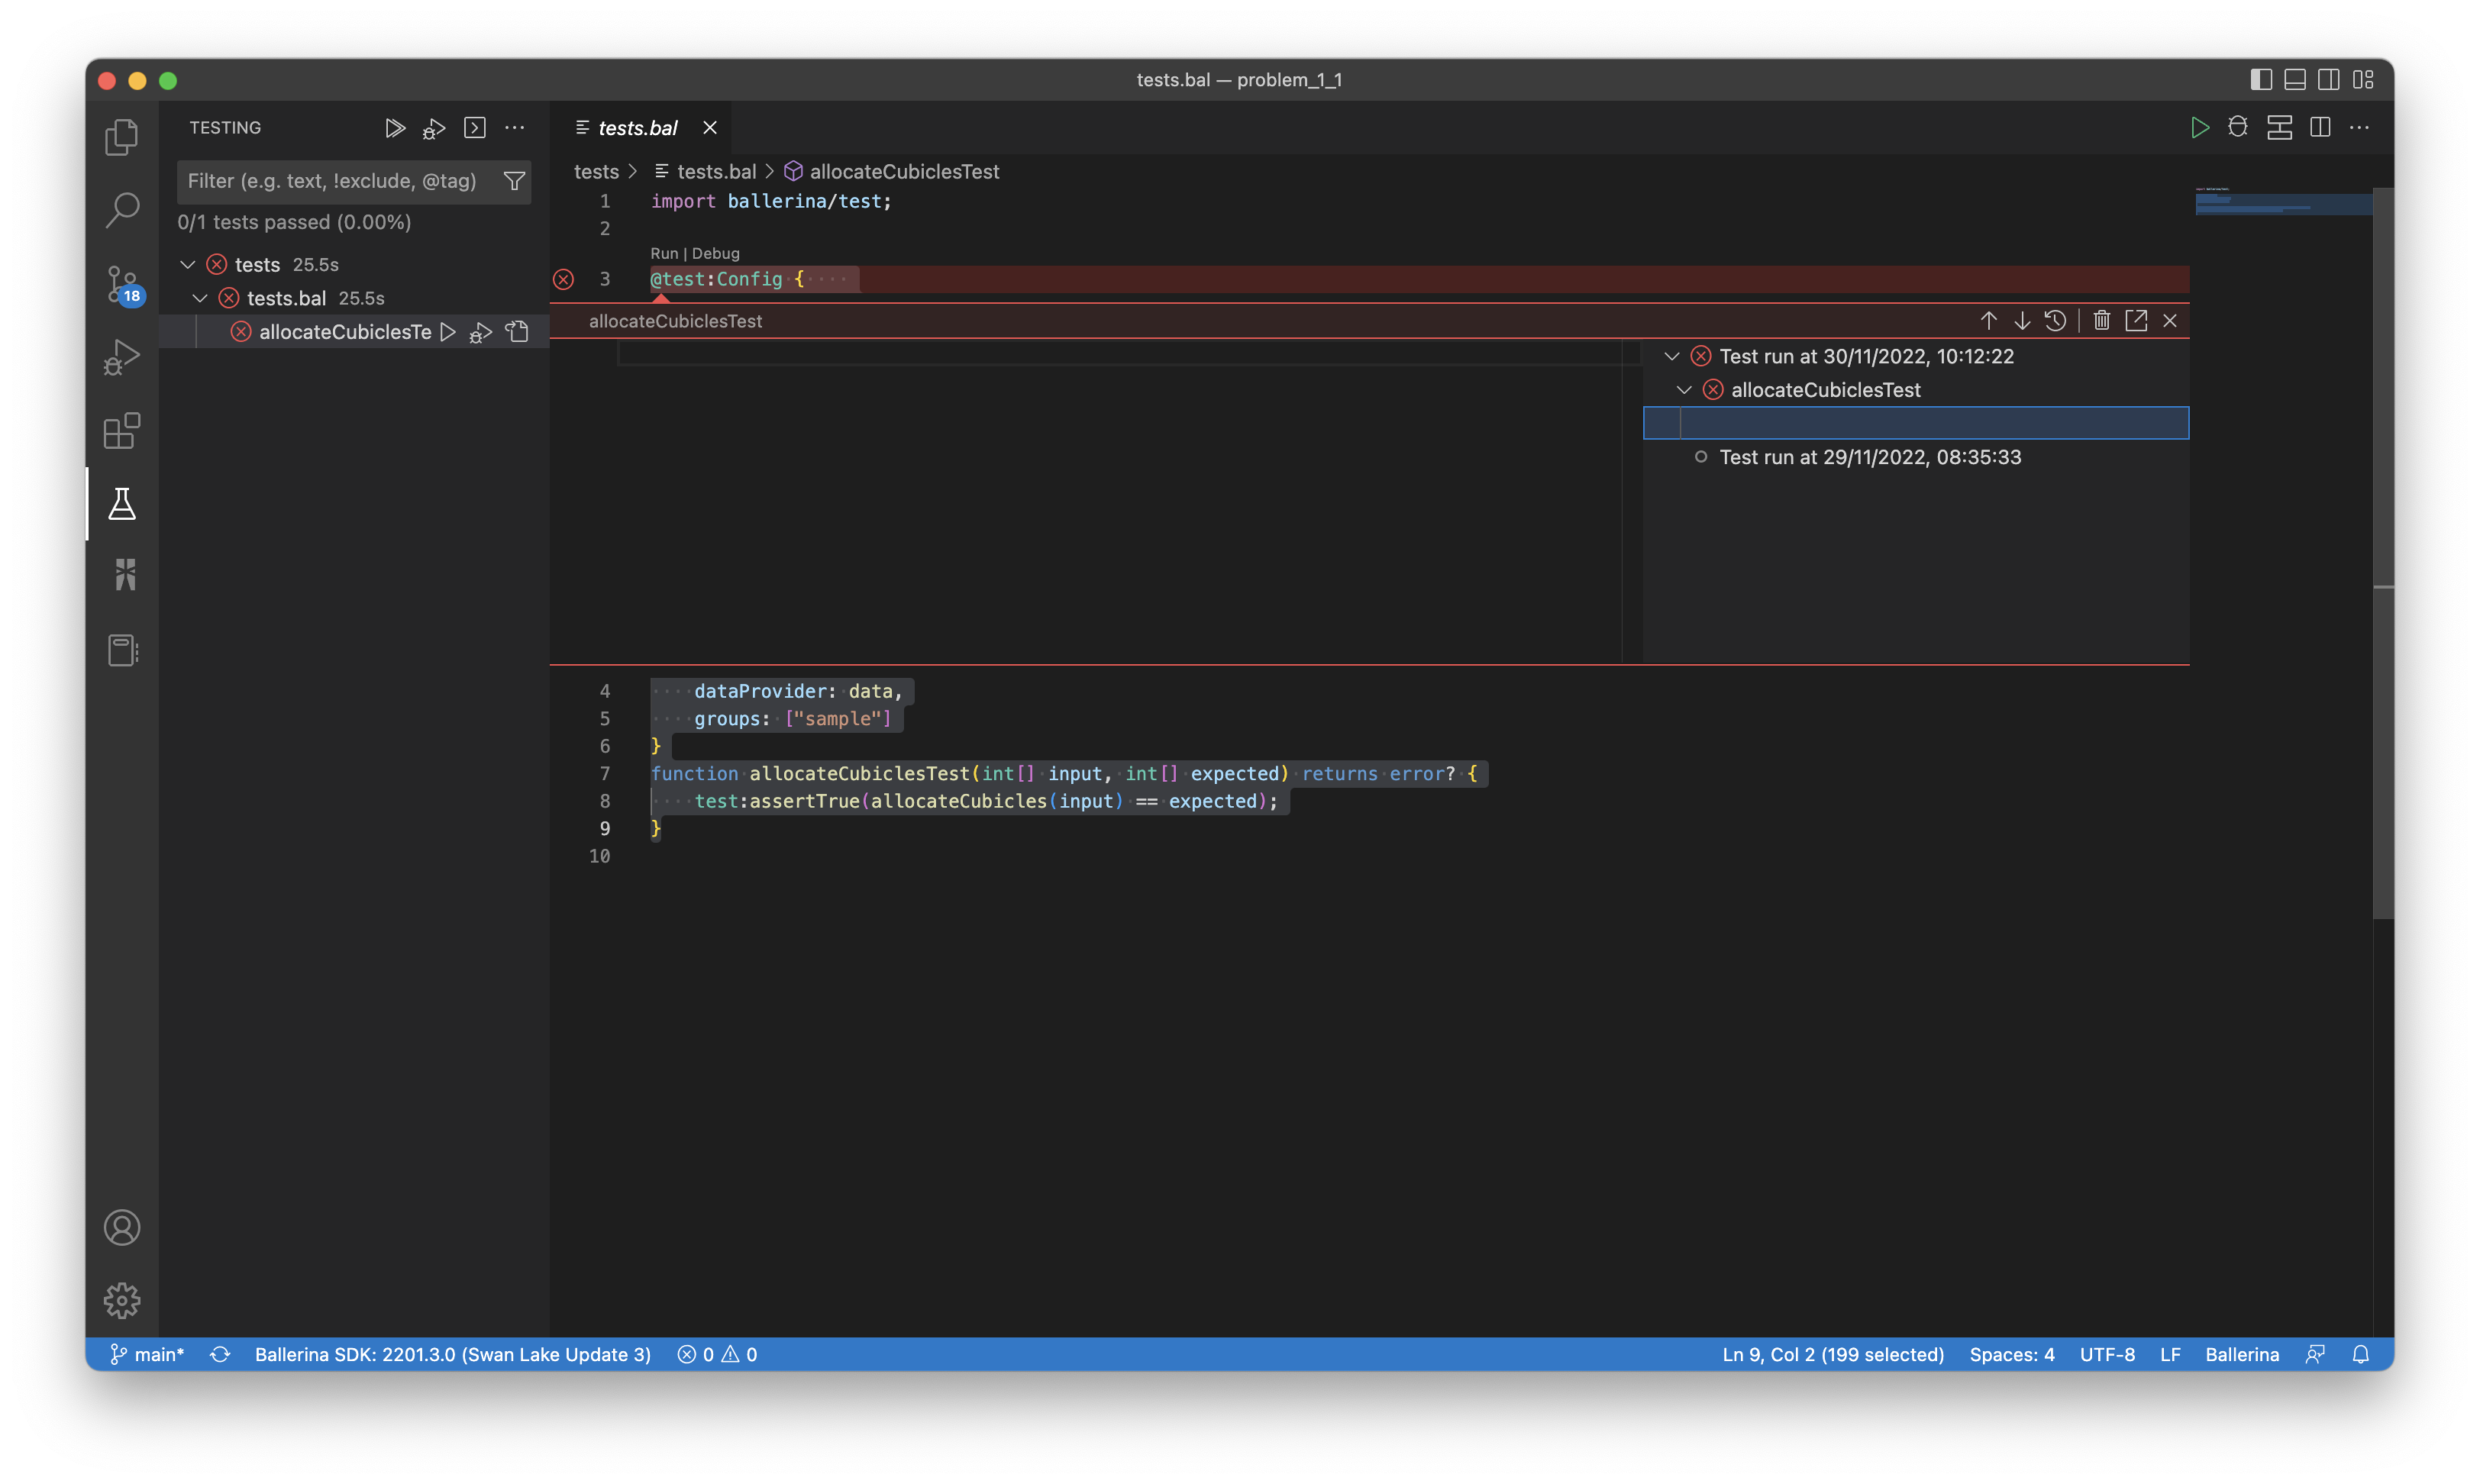Go to allocateCubiclesTest source file icon

[517, 332]
